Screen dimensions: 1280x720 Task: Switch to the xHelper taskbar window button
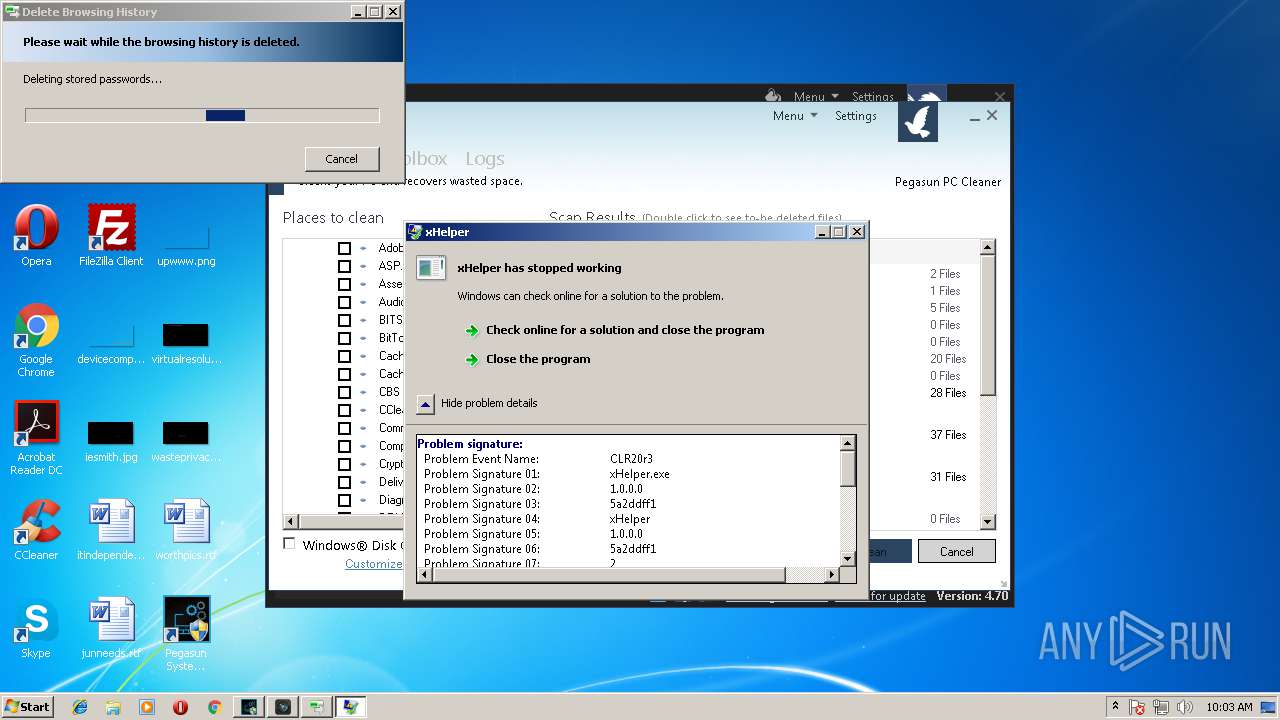(350, 707)
